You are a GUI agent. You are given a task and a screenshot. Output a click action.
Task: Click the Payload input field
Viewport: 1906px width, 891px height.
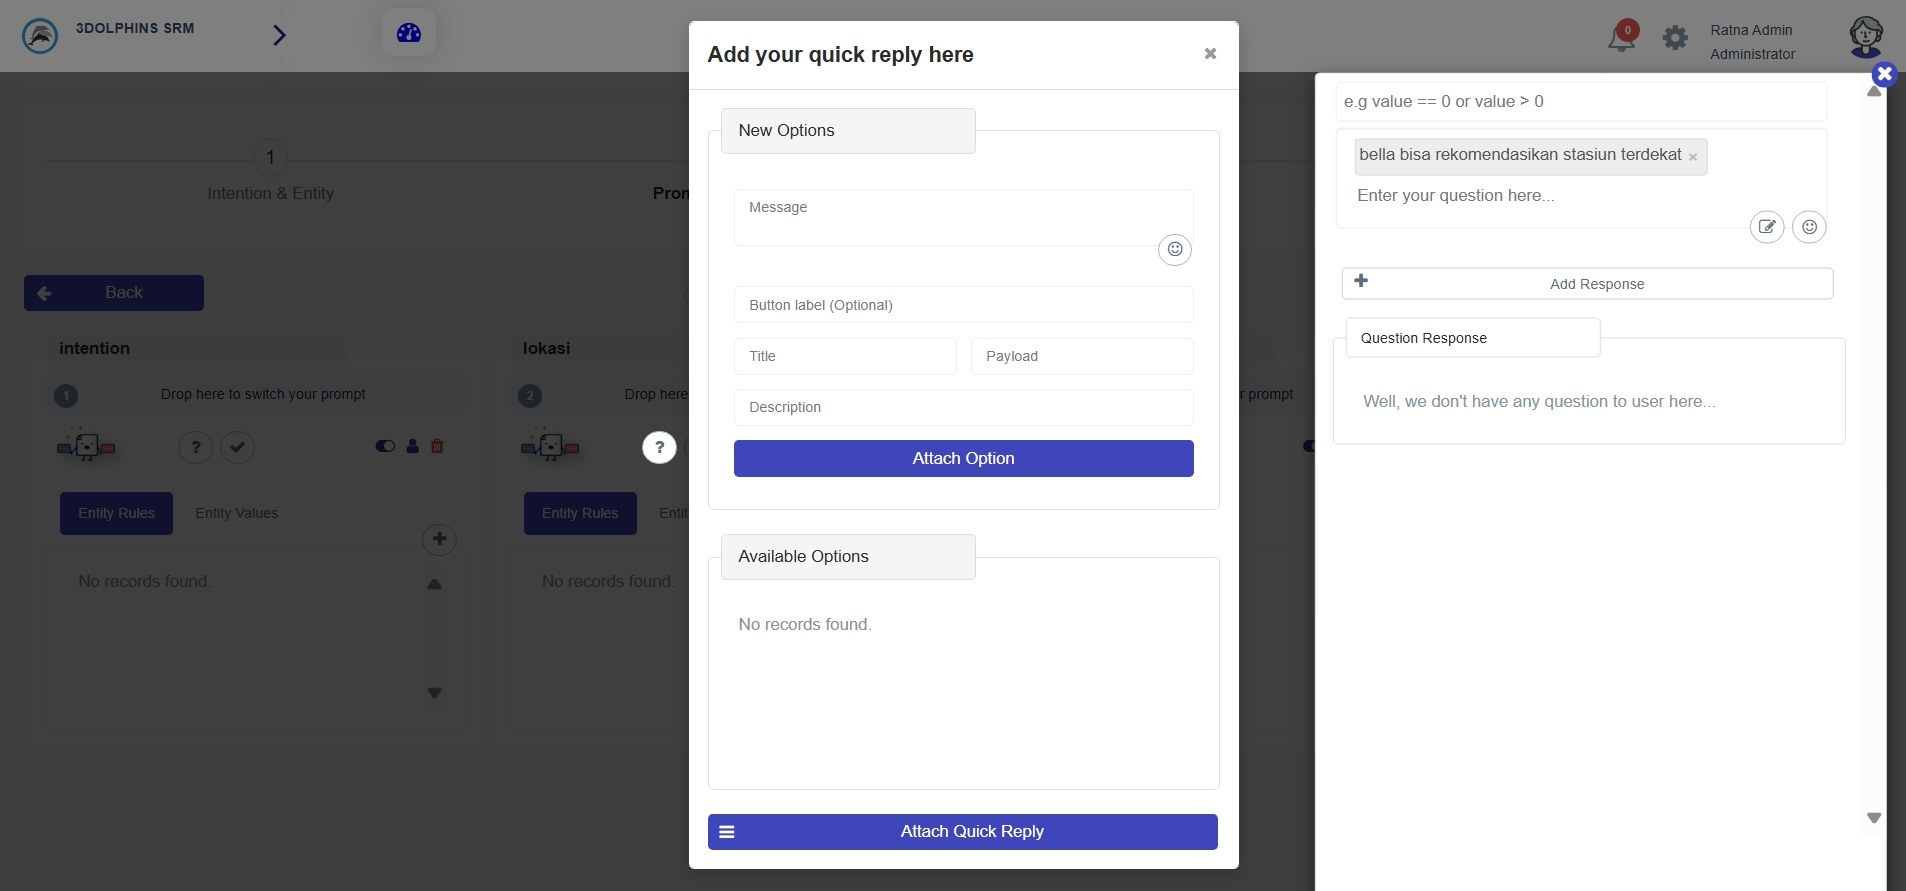coord(1082,356)
